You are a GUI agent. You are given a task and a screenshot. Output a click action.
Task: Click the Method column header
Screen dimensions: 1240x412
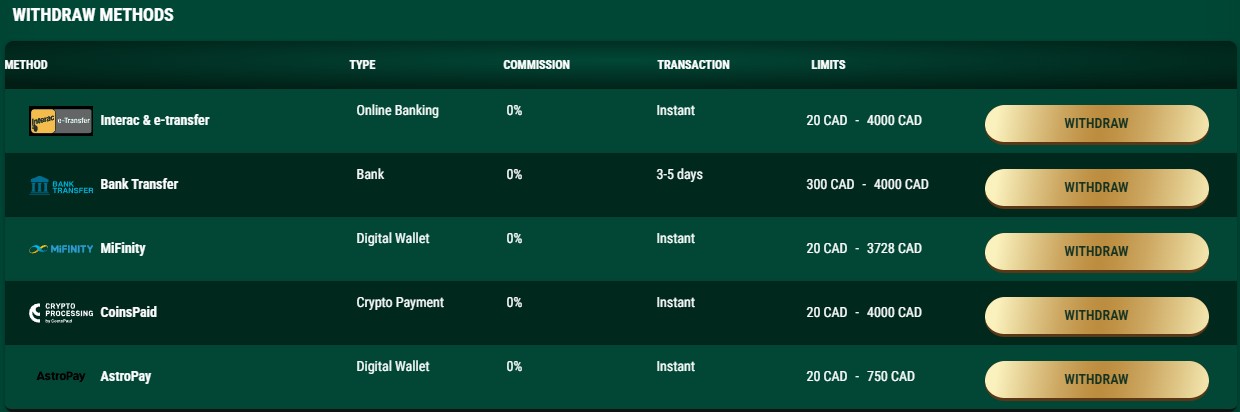click(26, 65)
